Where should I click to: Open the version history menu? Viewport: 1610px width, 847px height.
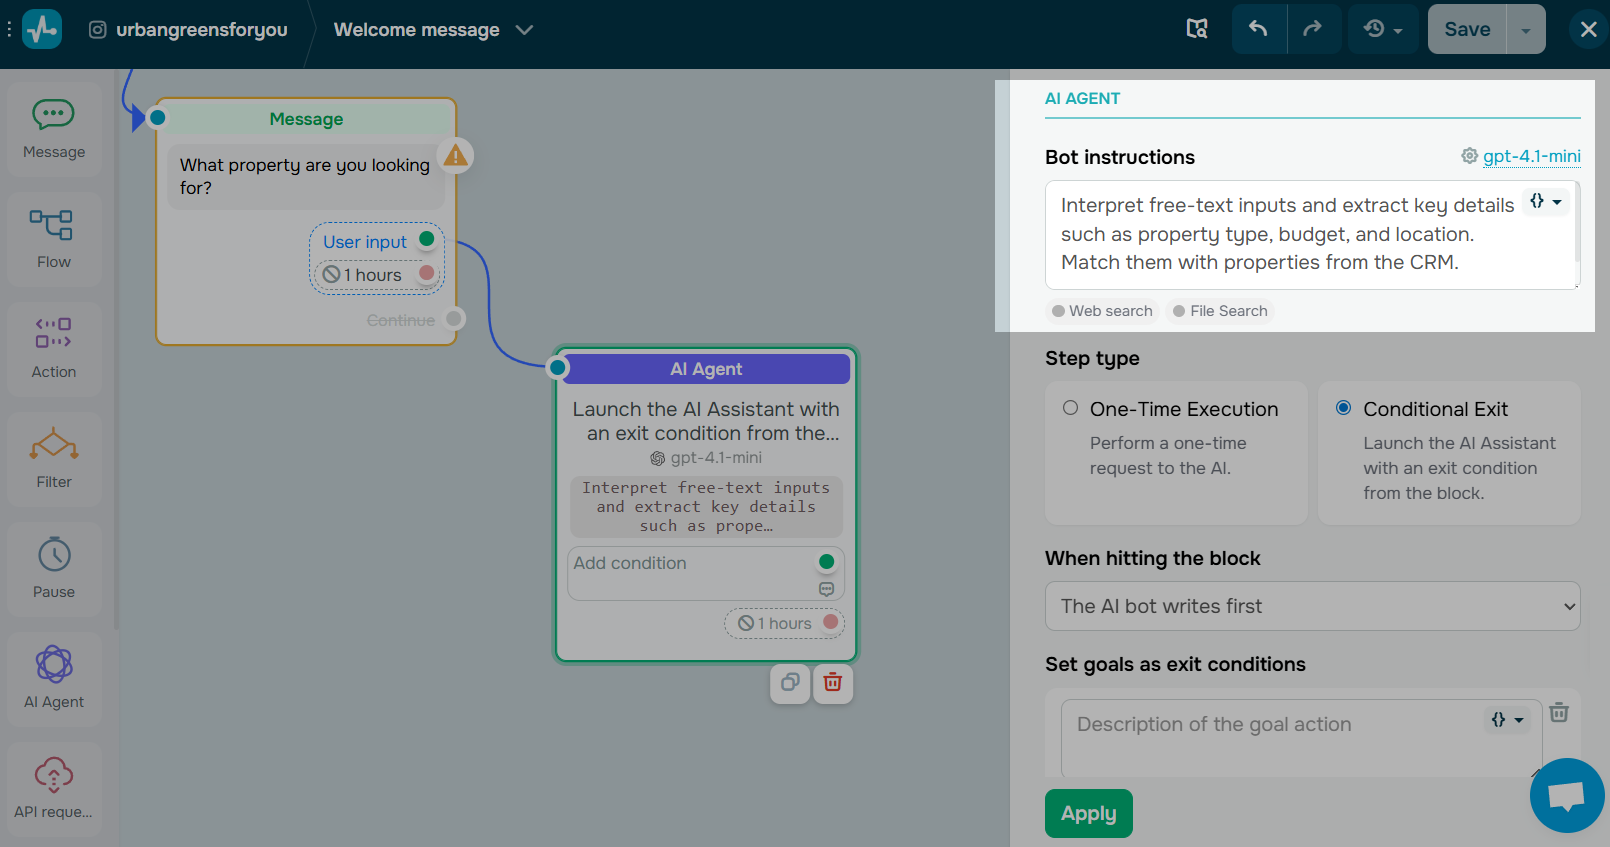1383,29
